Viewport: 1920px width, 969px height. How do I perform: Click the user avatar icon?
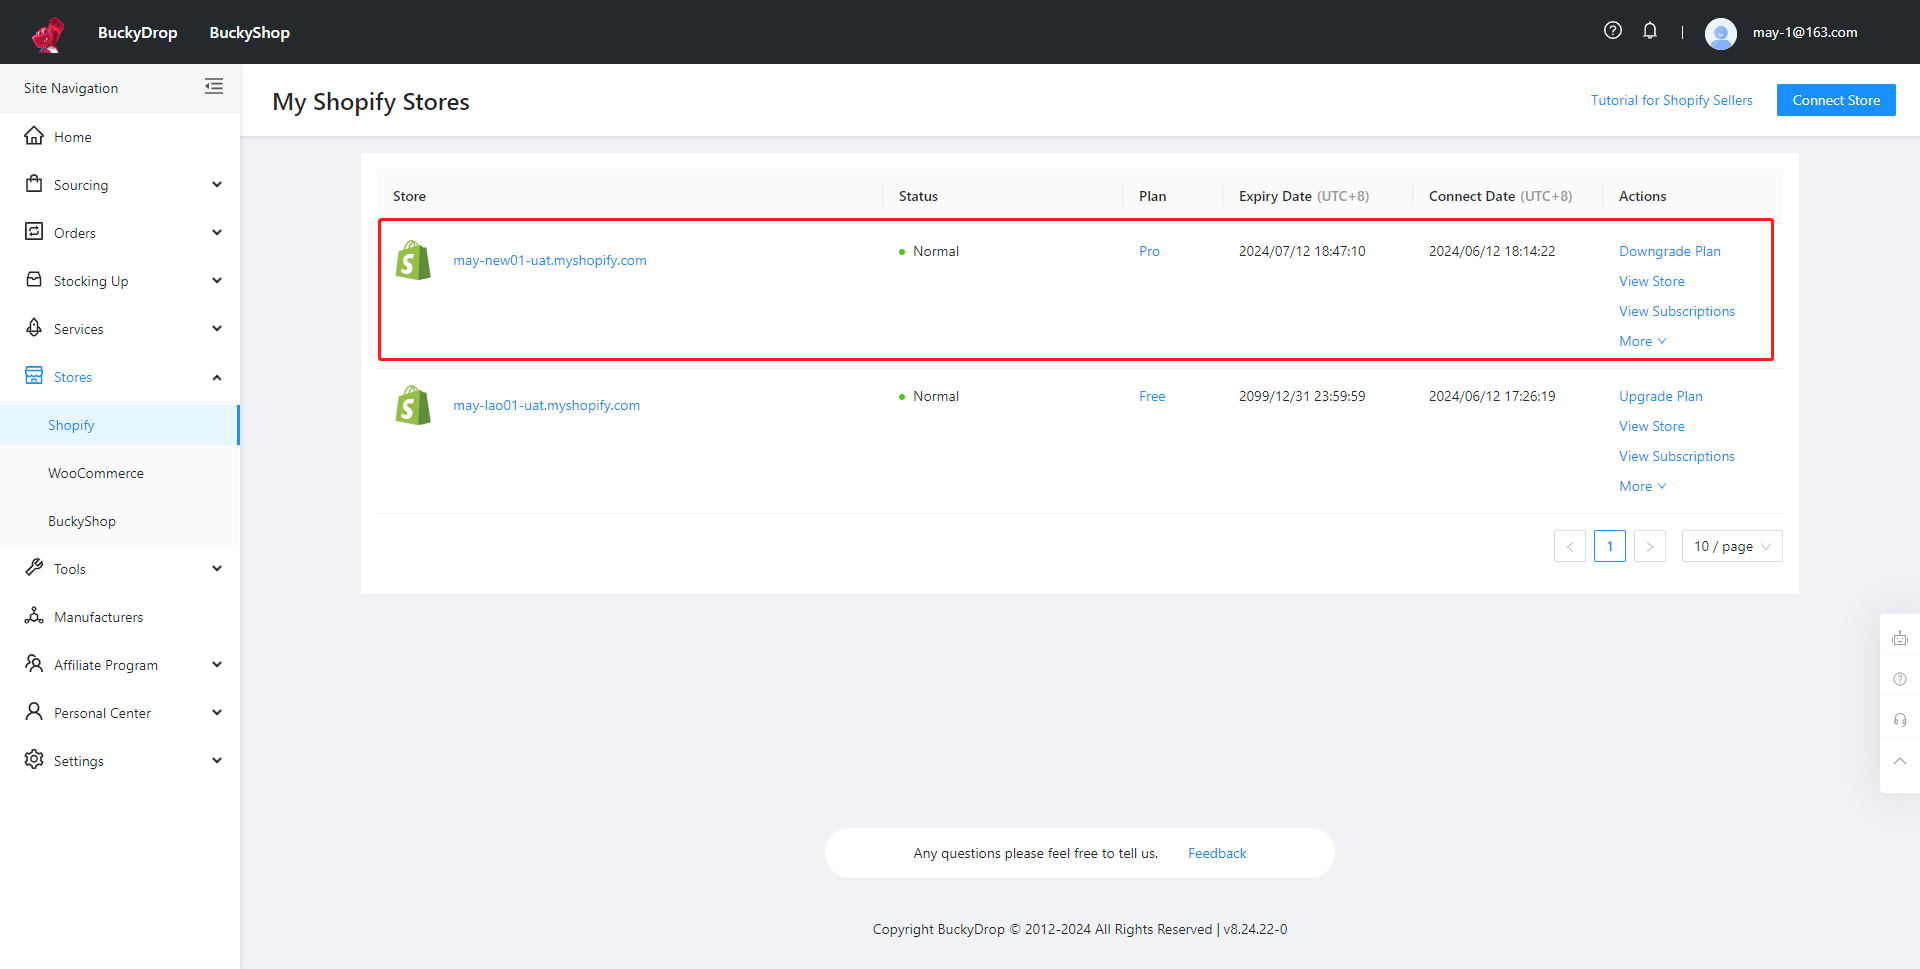click(1721, 33)
